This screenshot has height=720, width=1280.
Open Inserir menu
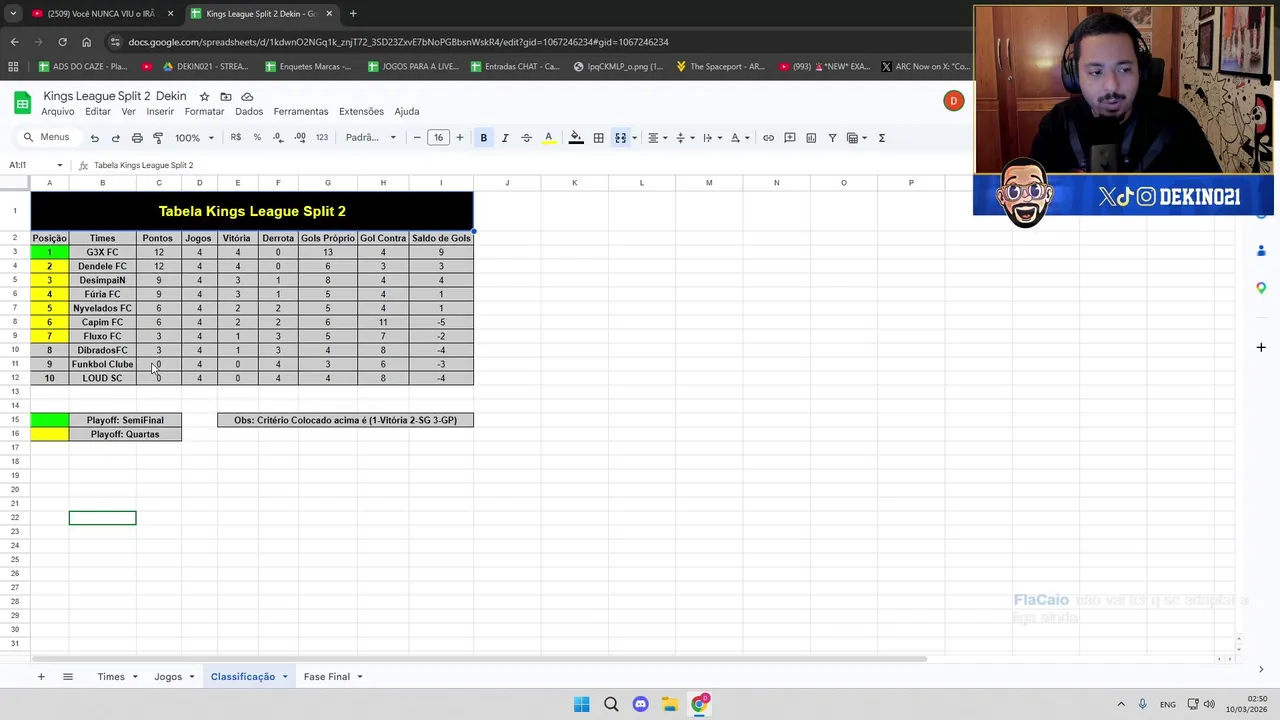(x=160, y=111)
